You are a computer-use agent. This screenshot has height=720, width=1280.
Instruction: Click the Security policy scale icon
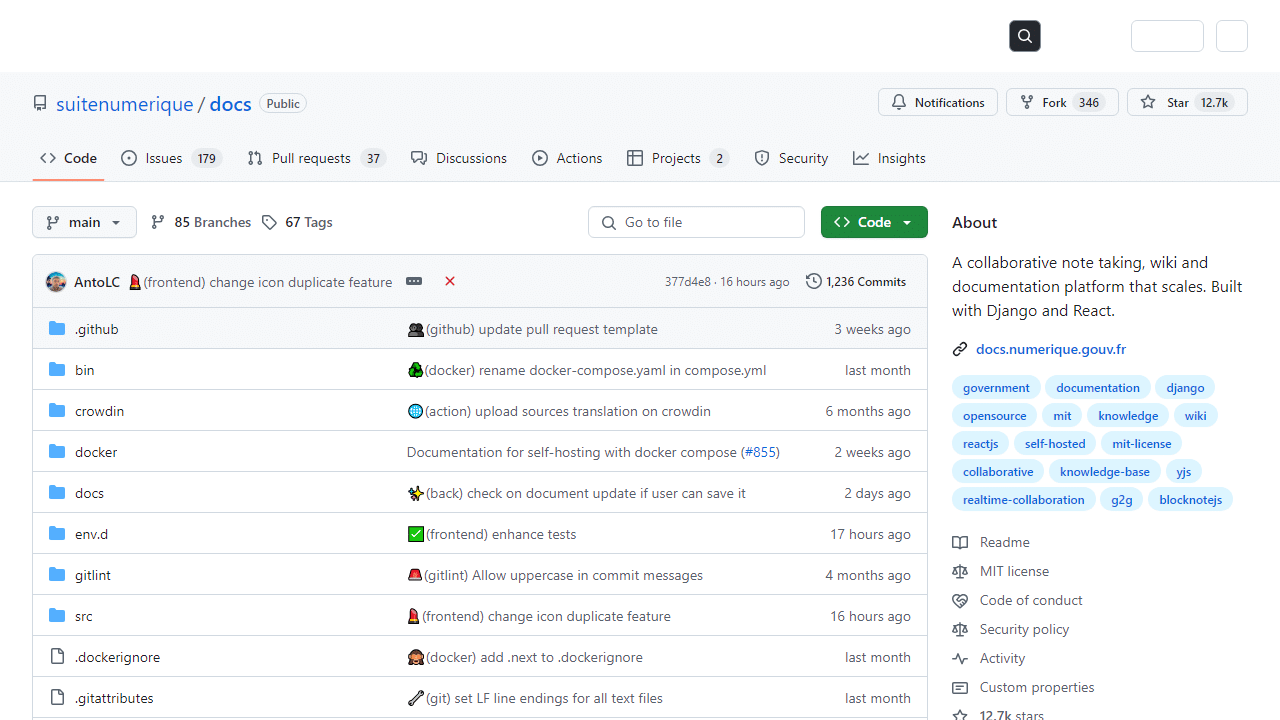(x=960, y=629)
